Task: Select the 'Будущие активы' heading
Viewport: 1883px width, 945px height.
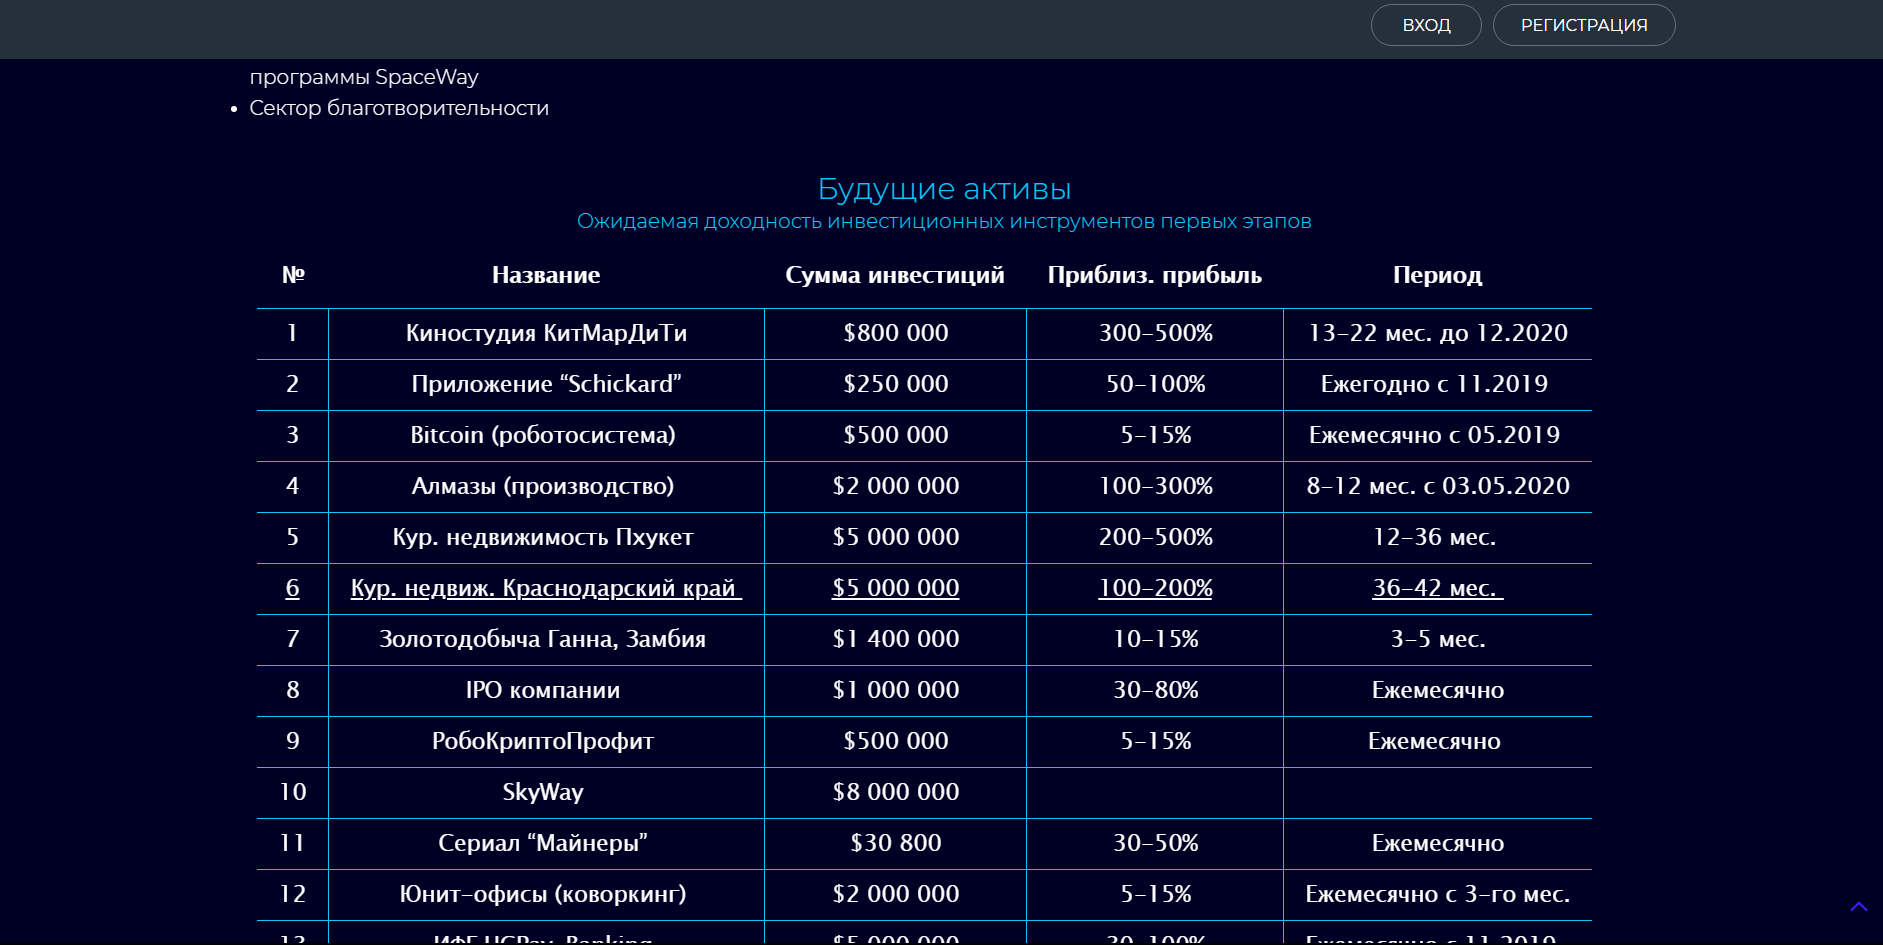Action: pos(944,189)
